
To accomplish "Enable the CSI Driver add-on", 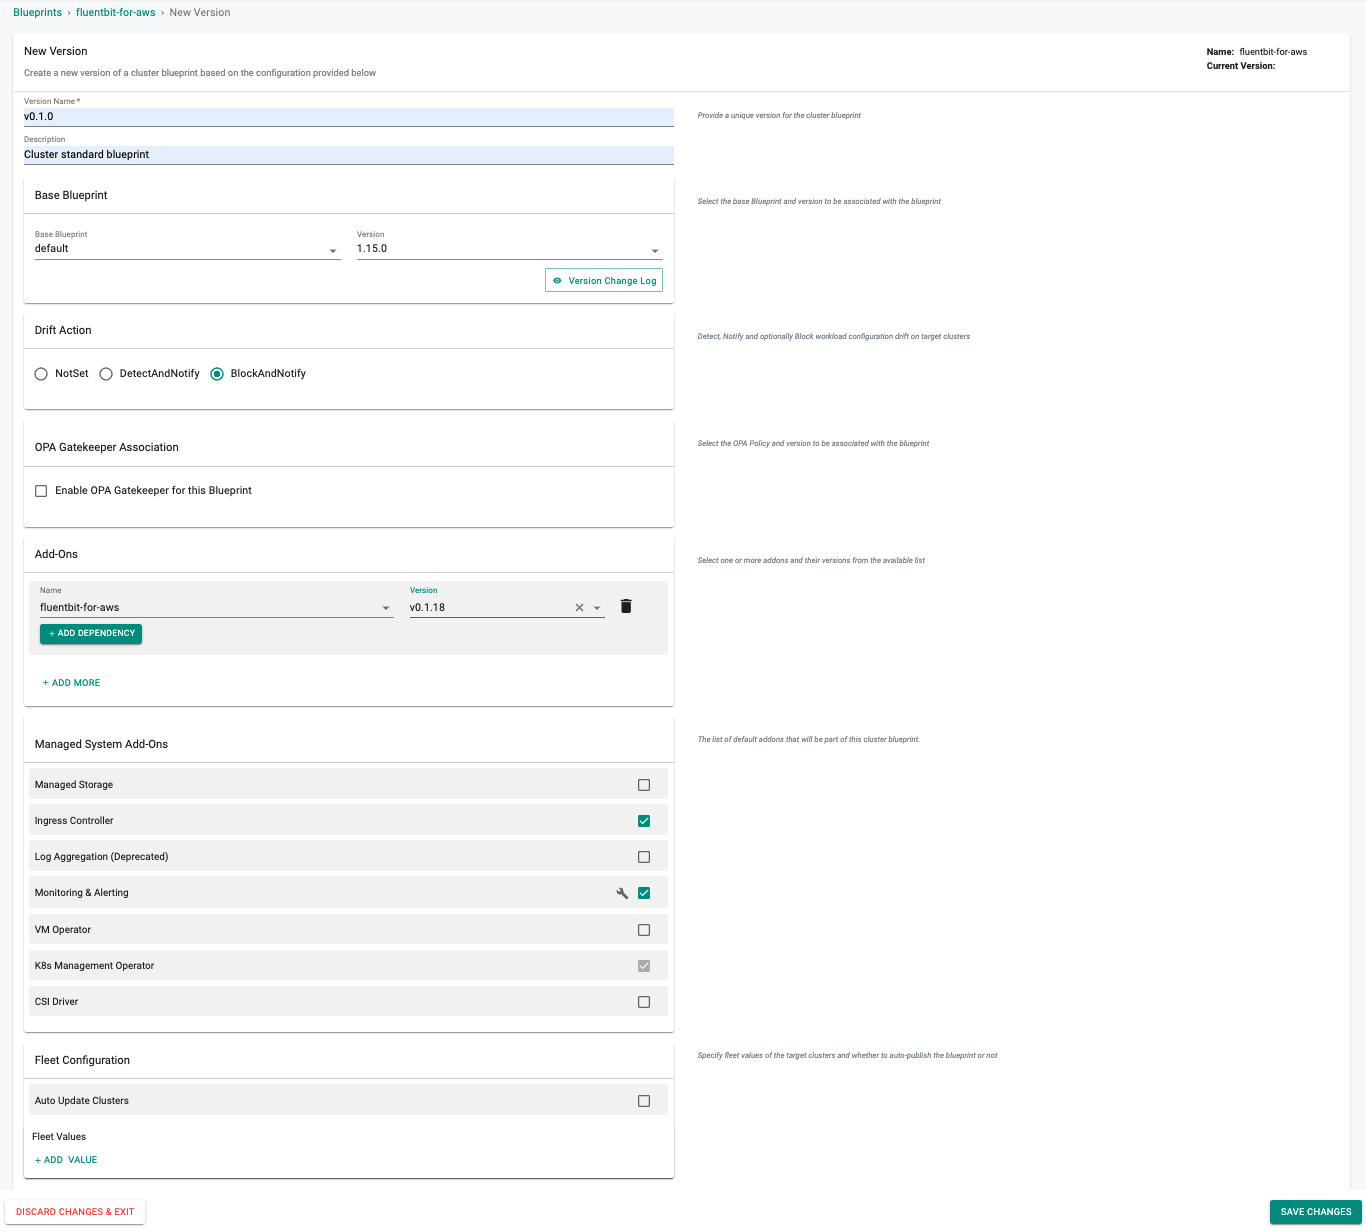I will click(x=644, y=1002).
